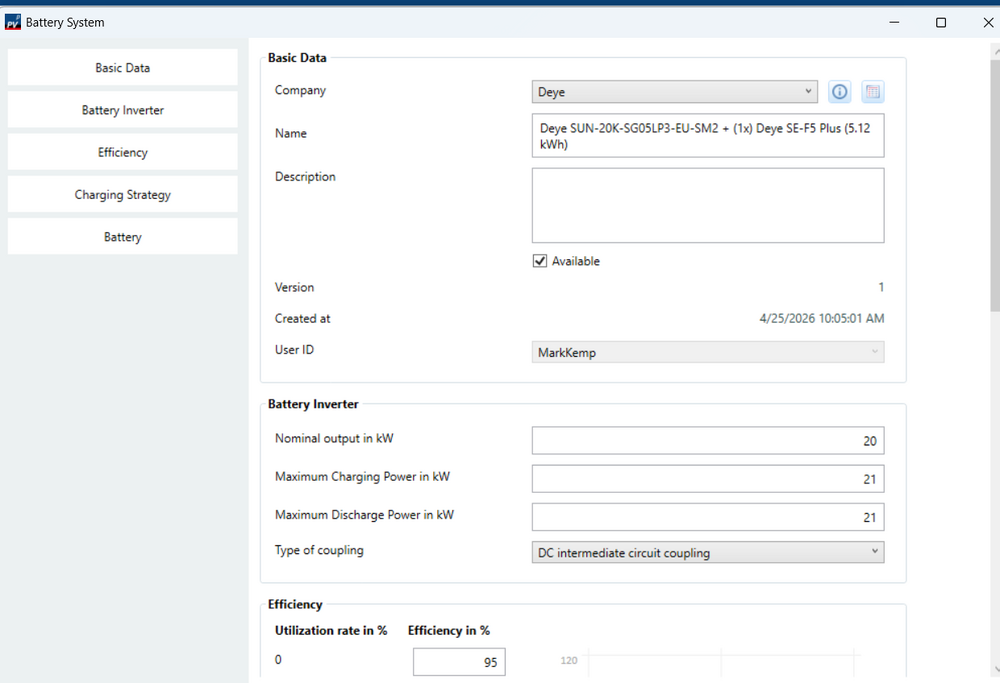Jump to the Efficiency section
This screenshot has width=1000, height=683.
[123, 153]
